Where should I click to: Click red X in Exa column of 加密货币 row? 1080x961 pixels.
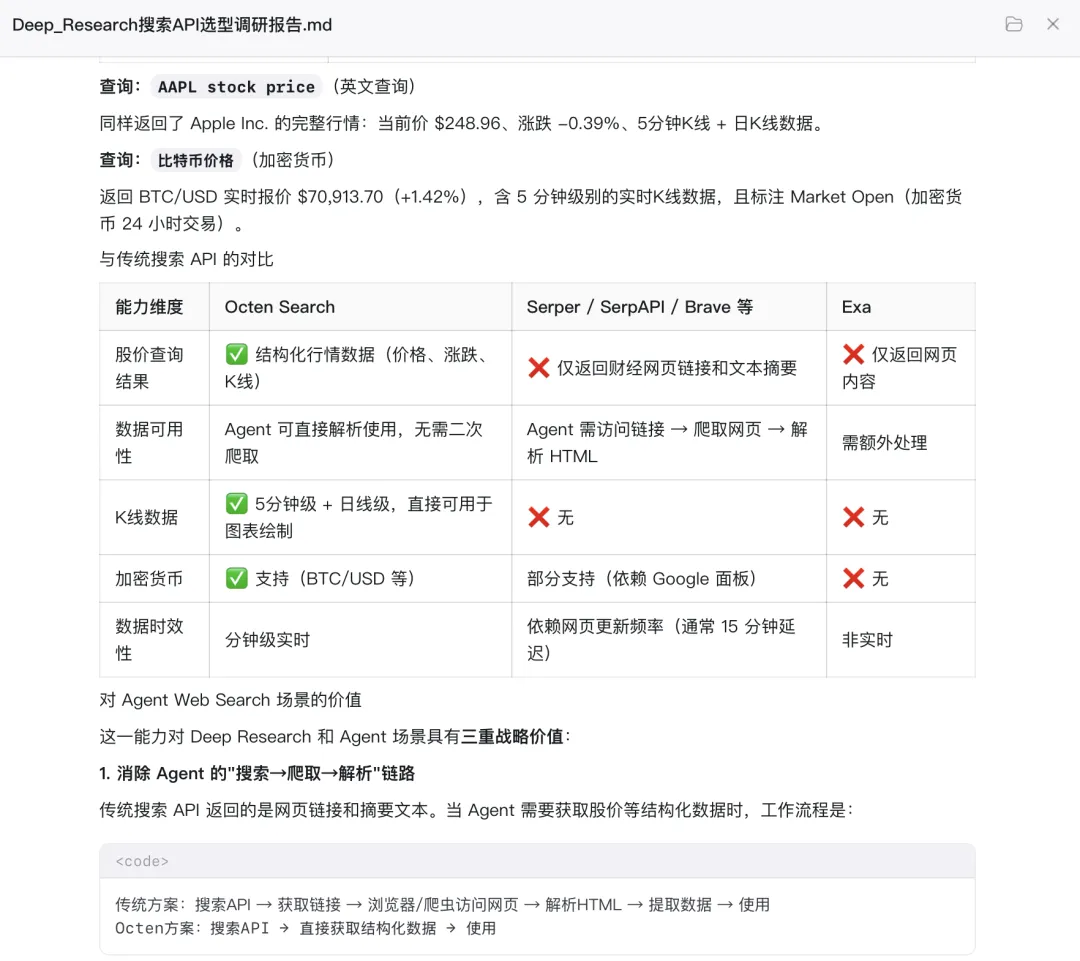(853, 579)
